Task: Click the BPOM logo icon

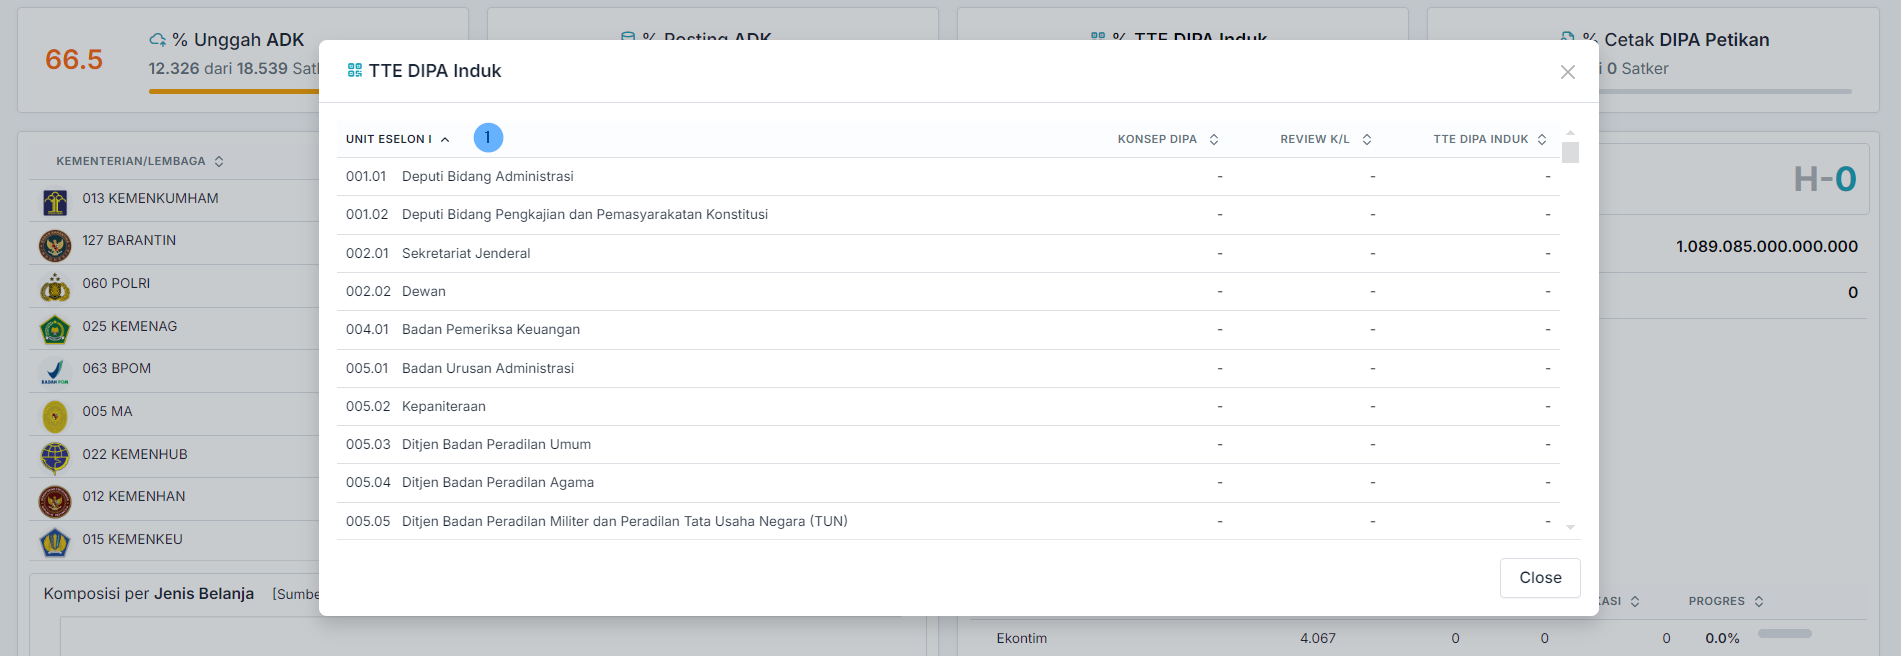Action: 55,372
